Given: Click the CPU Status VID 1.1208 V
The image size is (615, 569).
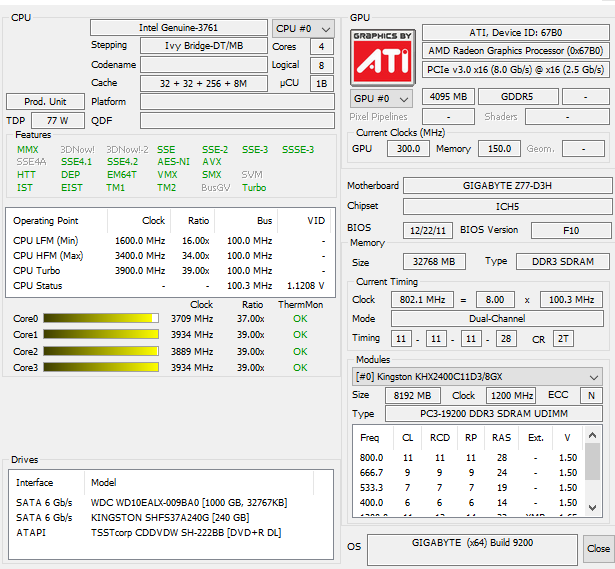Looking at the screenshot, I should click(305, 285).
